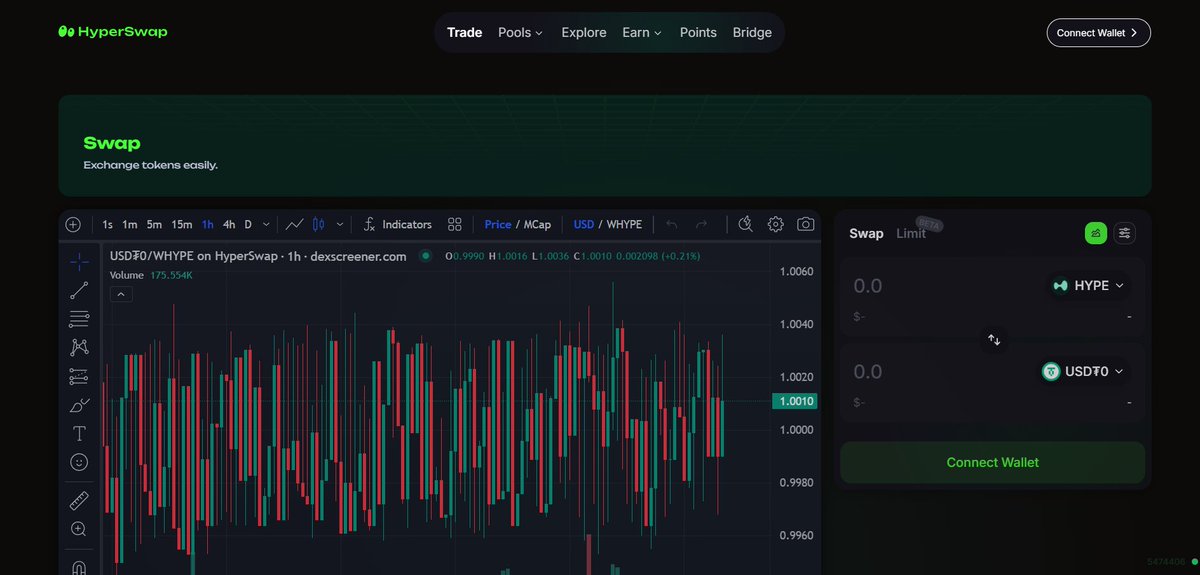Viewport: 1200px width, 575px height.
Task: Expand the time interval dropdown arrow
Action: click(x=267, y=224)
